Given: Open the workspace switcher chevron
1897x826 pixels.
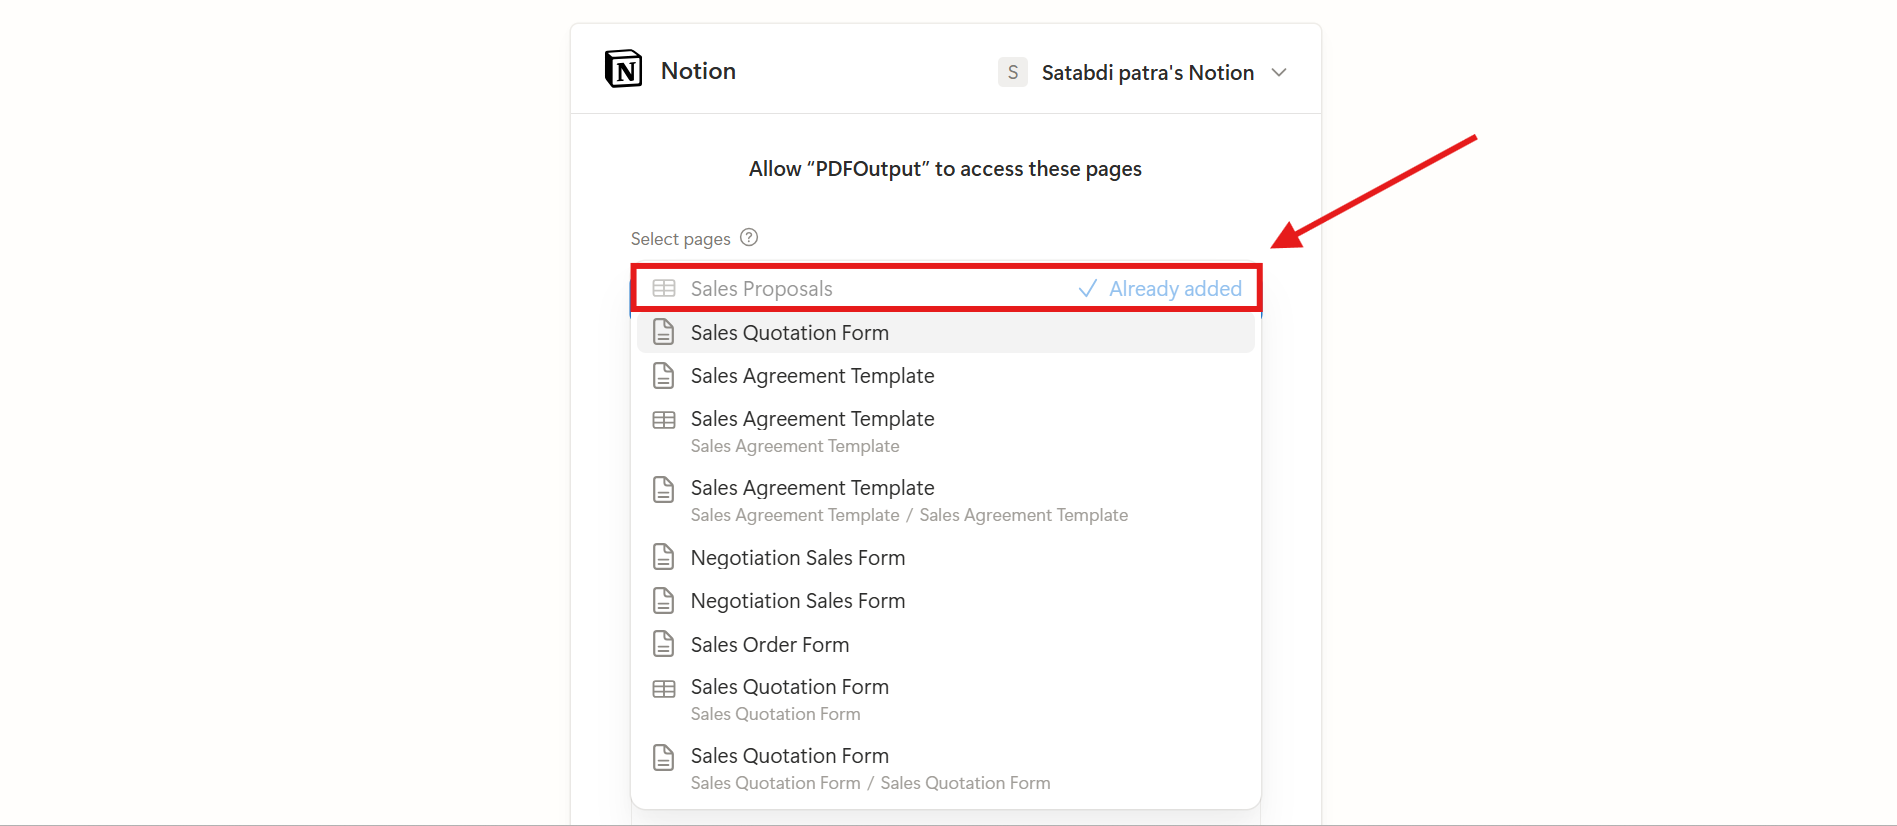Looking at the screenshot, I should tap(1279, 72).
